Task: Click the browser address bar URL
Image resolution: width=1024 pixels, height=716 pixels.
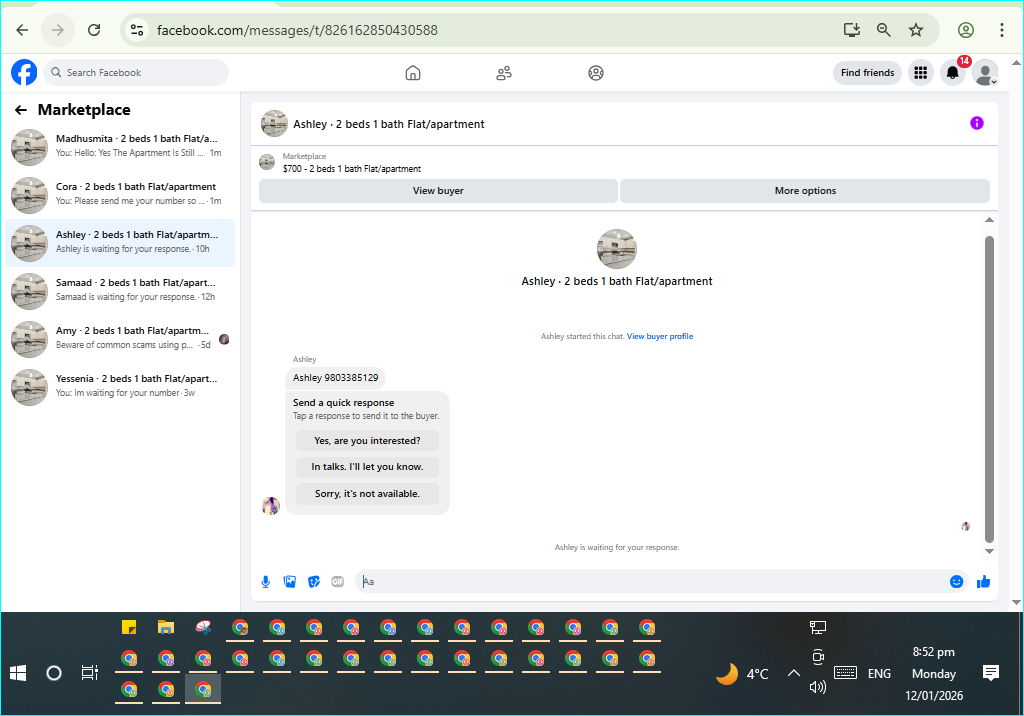Action: tap(297, 30)
